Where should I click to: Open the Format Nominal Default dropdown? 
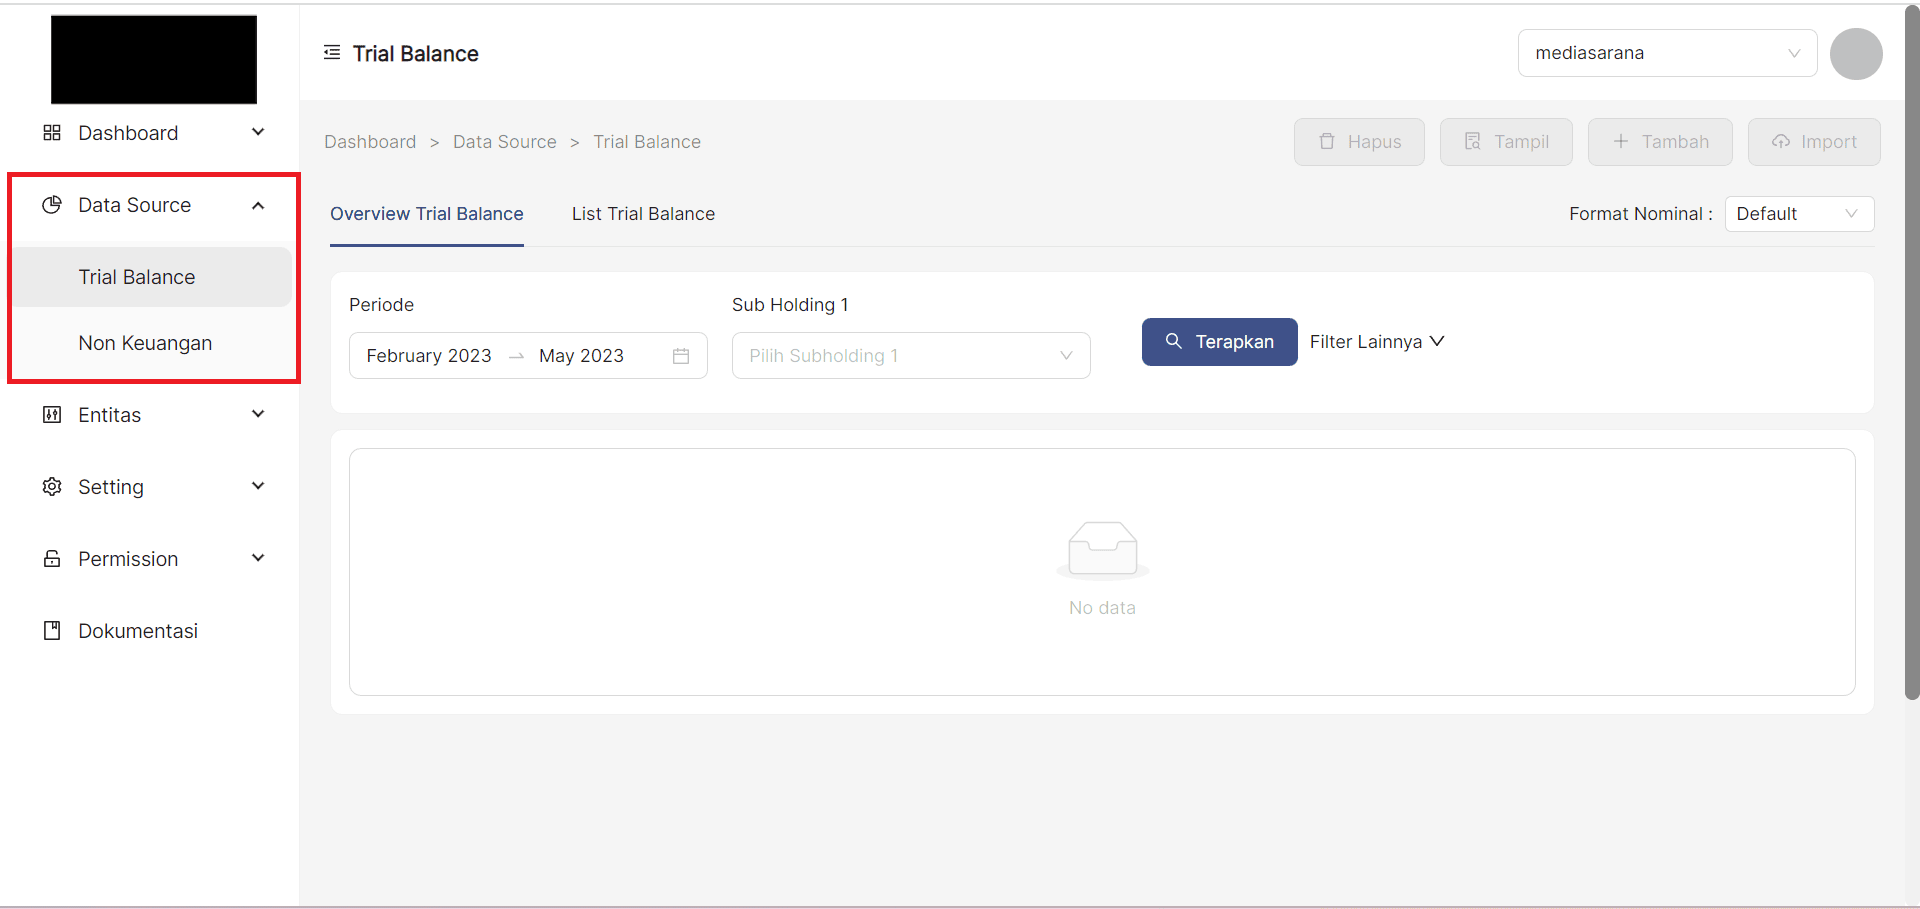point(1798,214)
